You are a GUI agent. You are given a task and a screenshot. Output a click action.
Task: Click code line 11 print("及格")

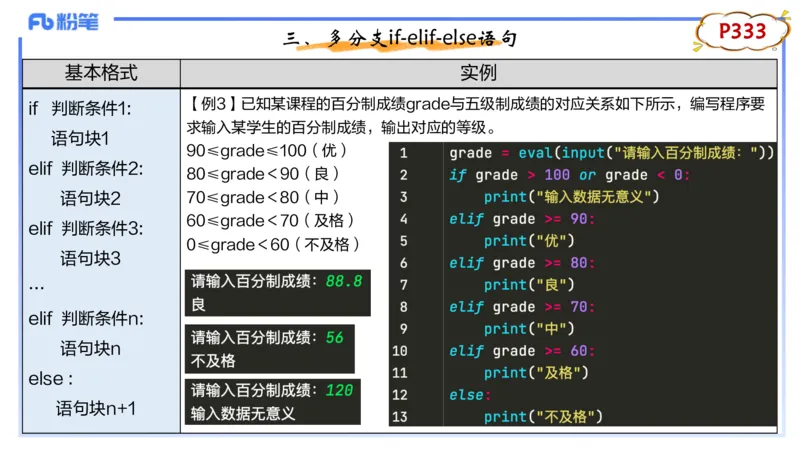coord(536,372)
